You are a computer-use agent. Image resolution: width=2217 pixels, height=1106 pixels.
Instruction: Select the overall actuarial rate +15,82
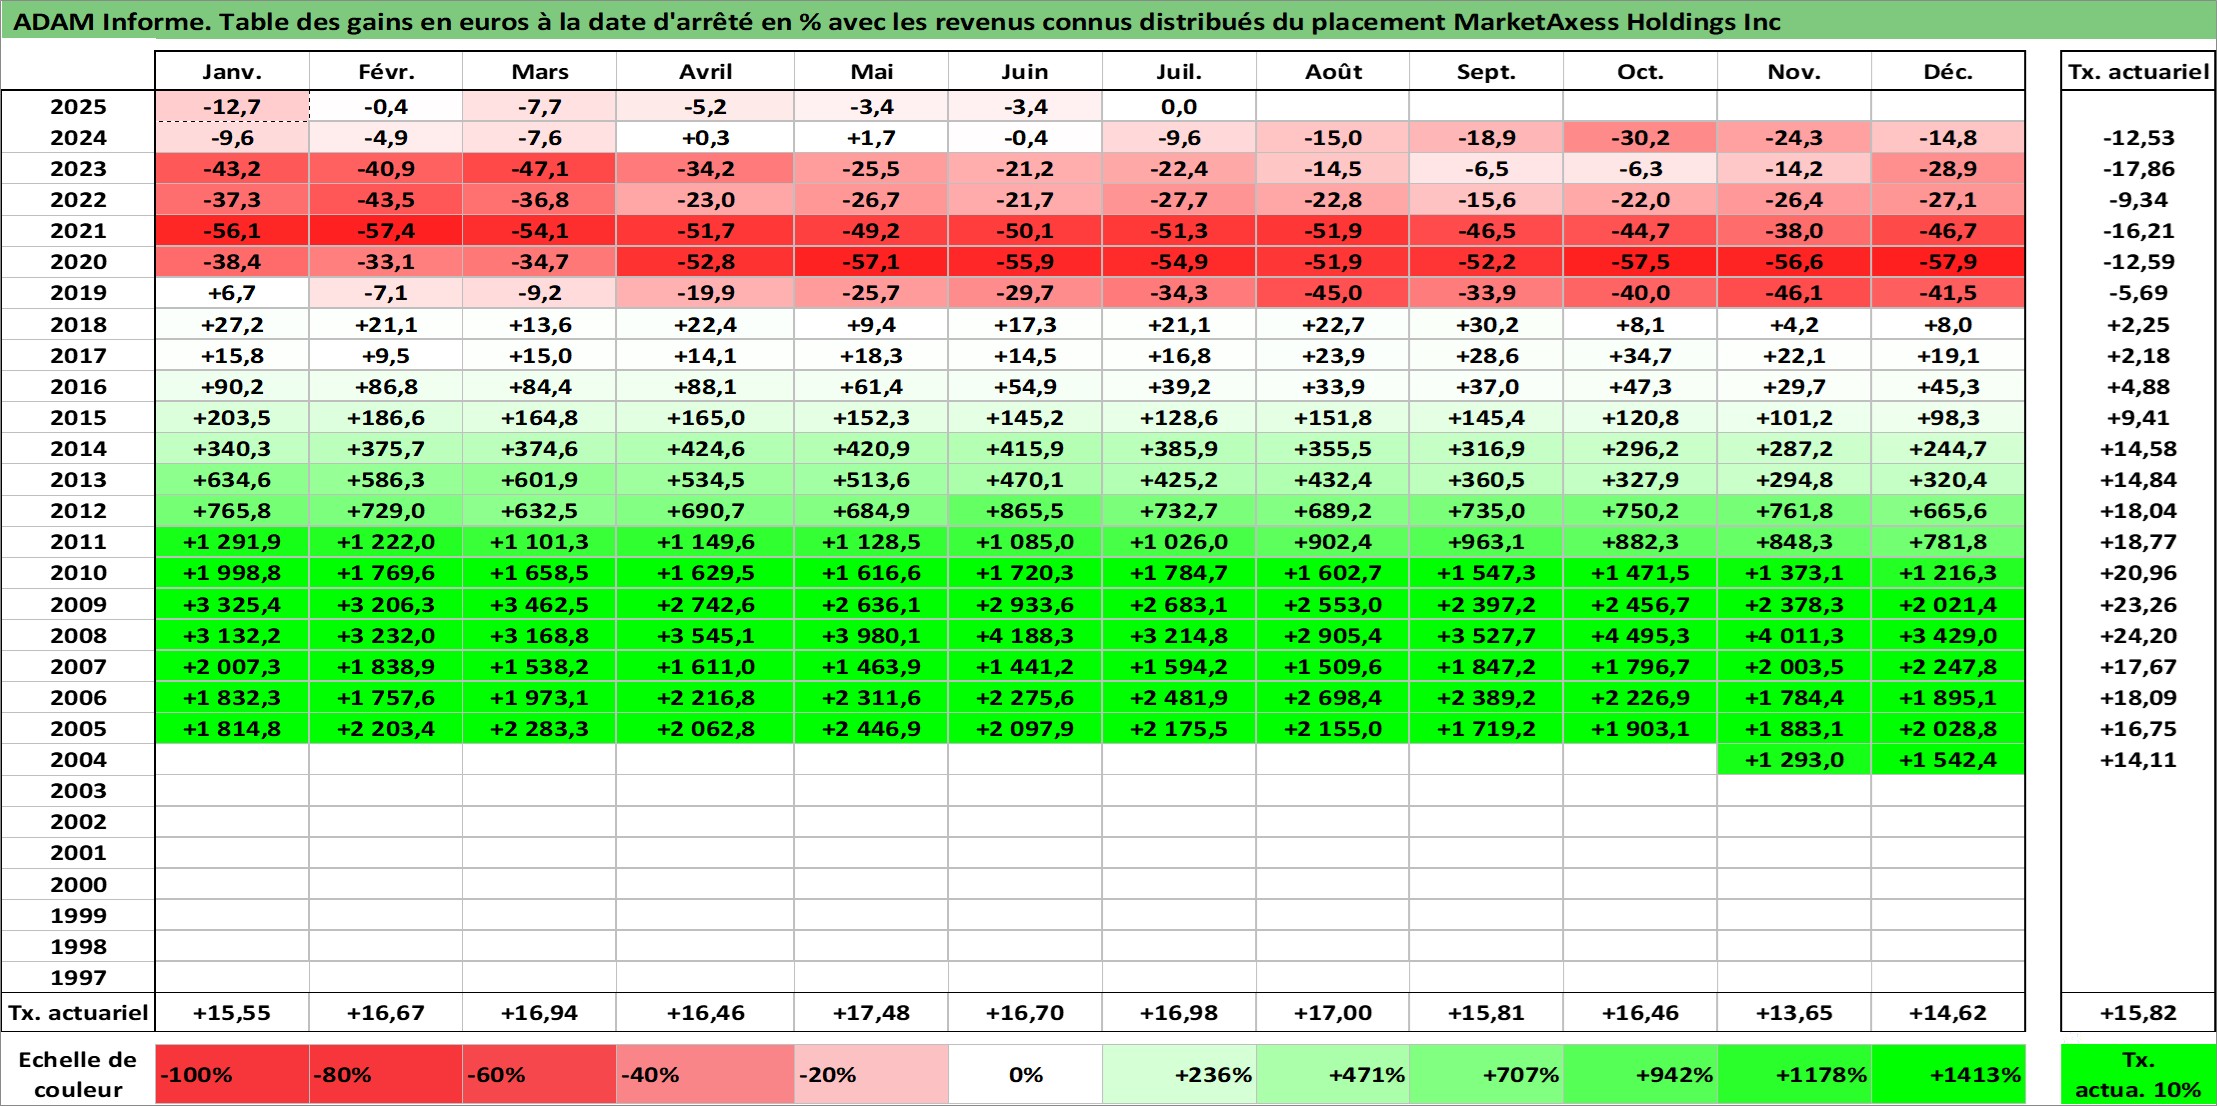2138,1013
